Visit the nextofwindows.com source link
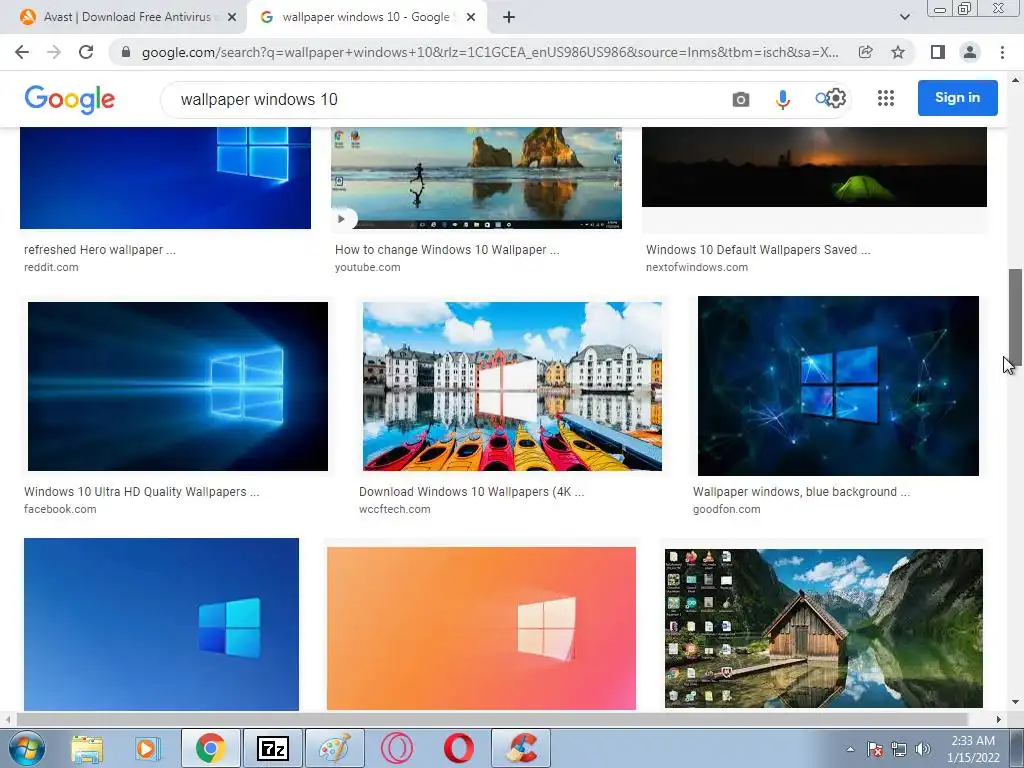 pyautogui.click(x=697, y=267)
